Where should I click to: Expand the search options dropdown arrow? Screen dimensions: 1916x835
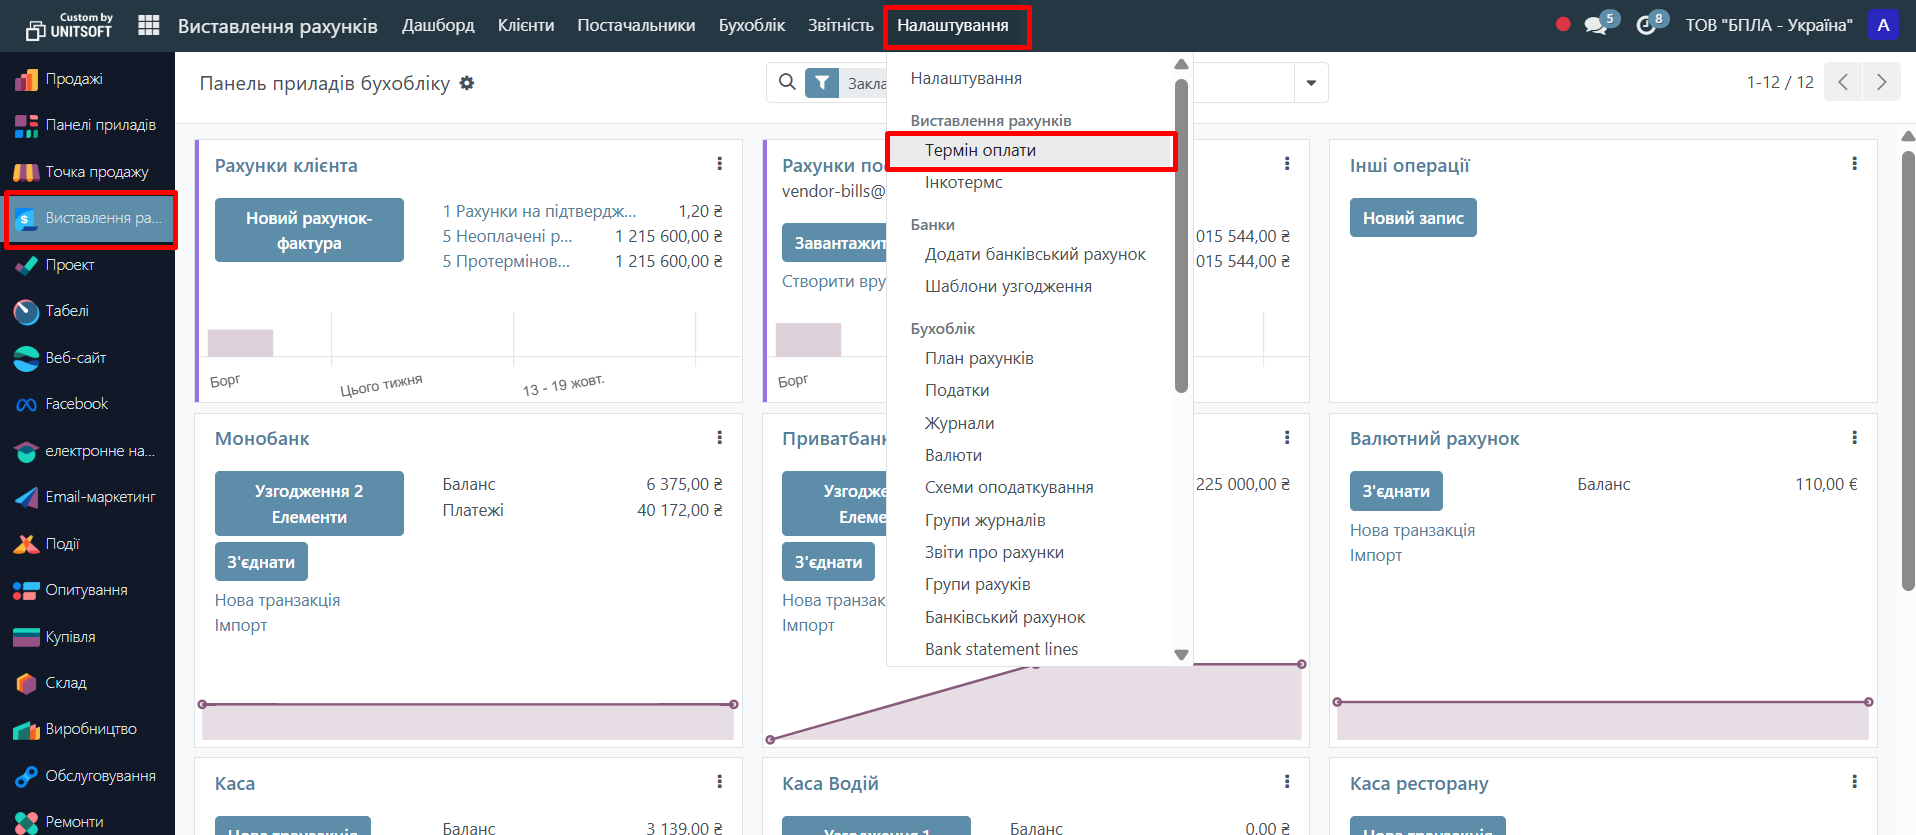(1310, 83)
